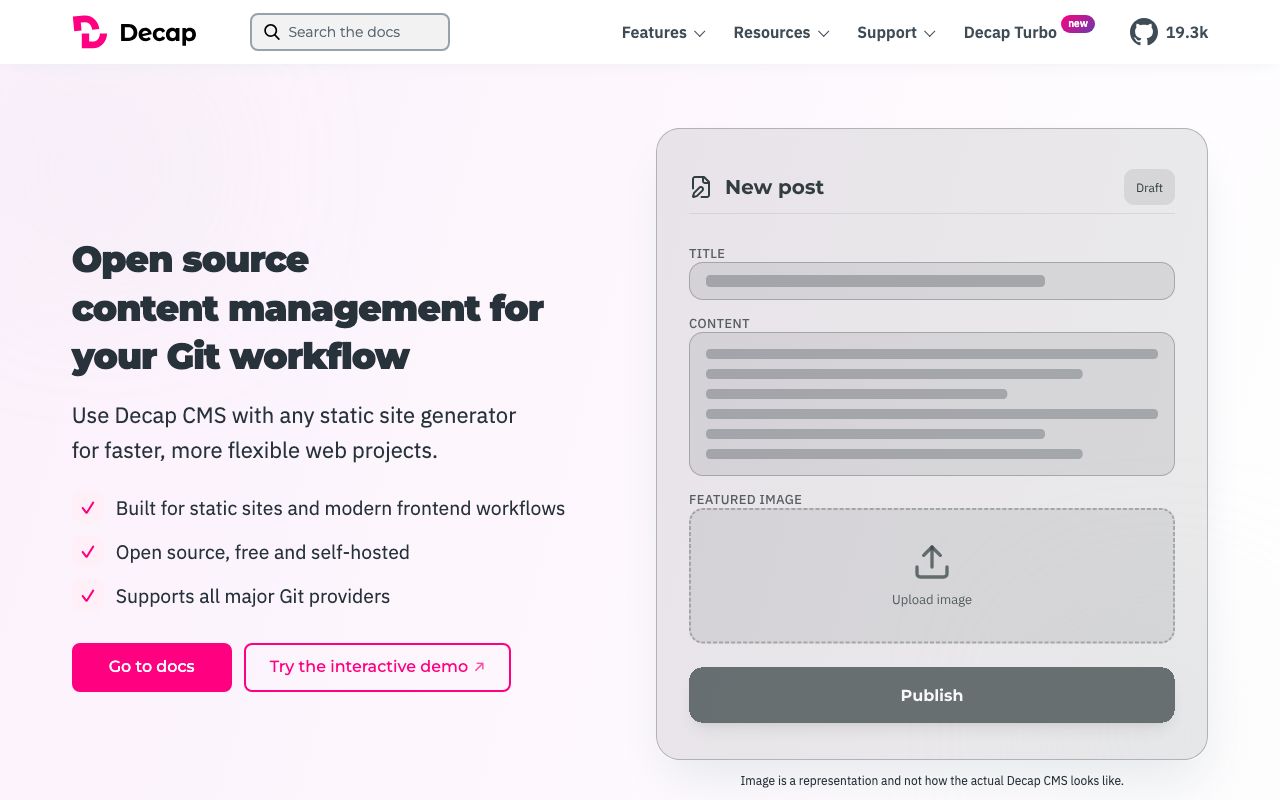The height and width of the screenshot is (800, 1280).
Task: Click the 'FEATURED IMAGE' label
Action: (x=745, y=500)
